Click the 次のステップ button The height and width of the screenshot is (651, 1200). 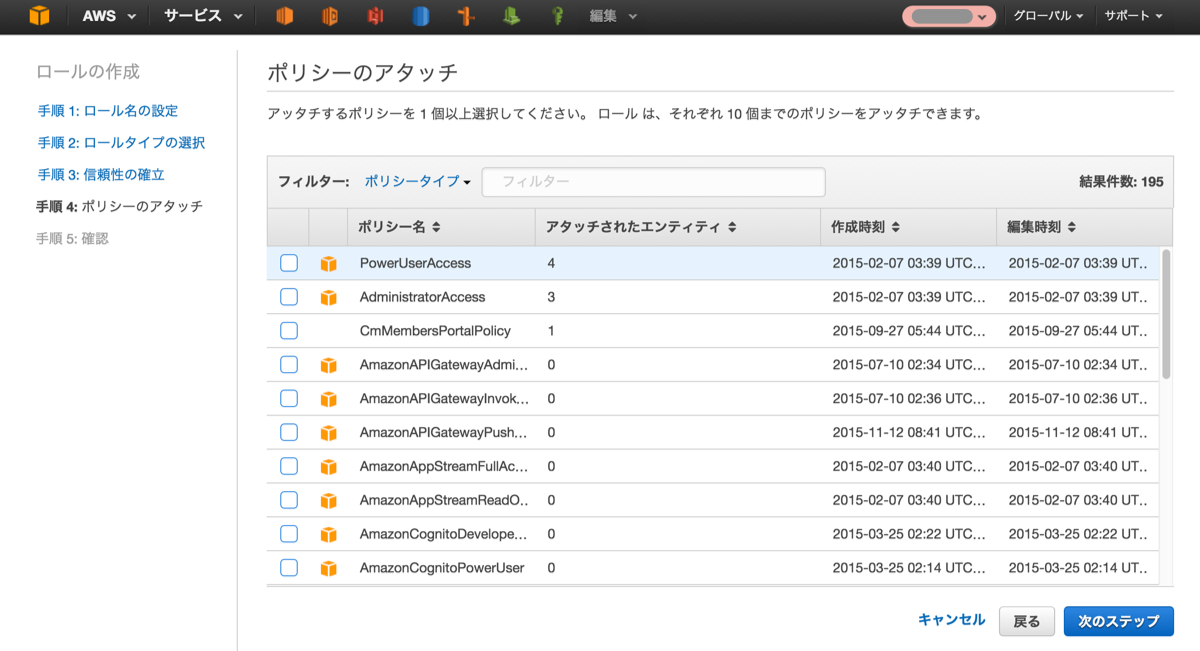pos(1118,621)
